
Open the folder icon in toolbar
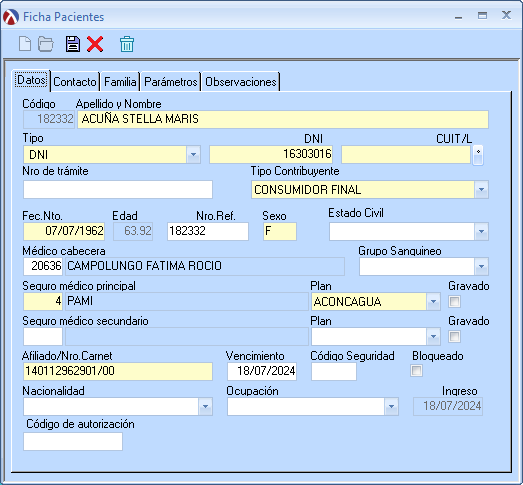46,44
